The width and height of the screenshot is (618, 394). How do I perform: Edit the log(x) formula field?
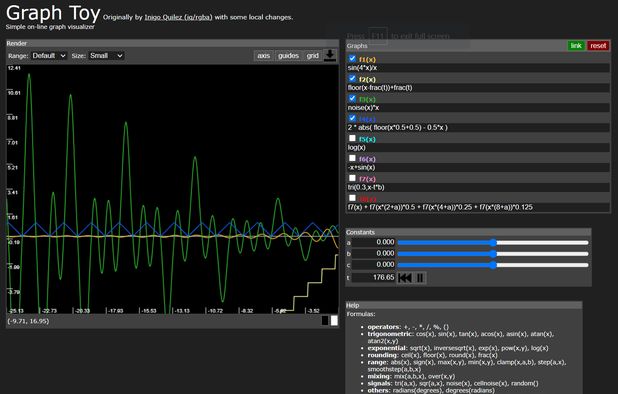pos(478,148)
